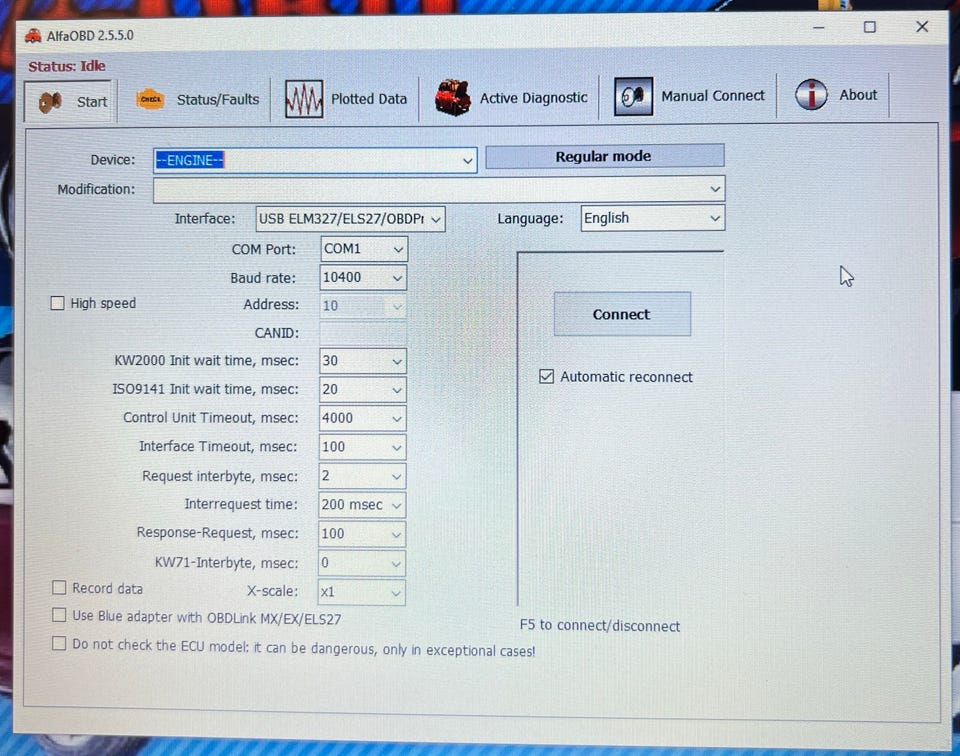Open the disabled Address dropdown

[397, 306]
